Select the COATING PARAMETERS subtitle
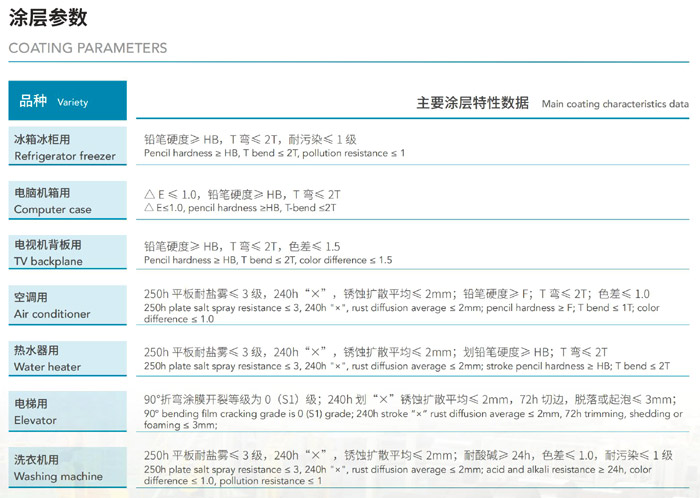 pos(88,48)
